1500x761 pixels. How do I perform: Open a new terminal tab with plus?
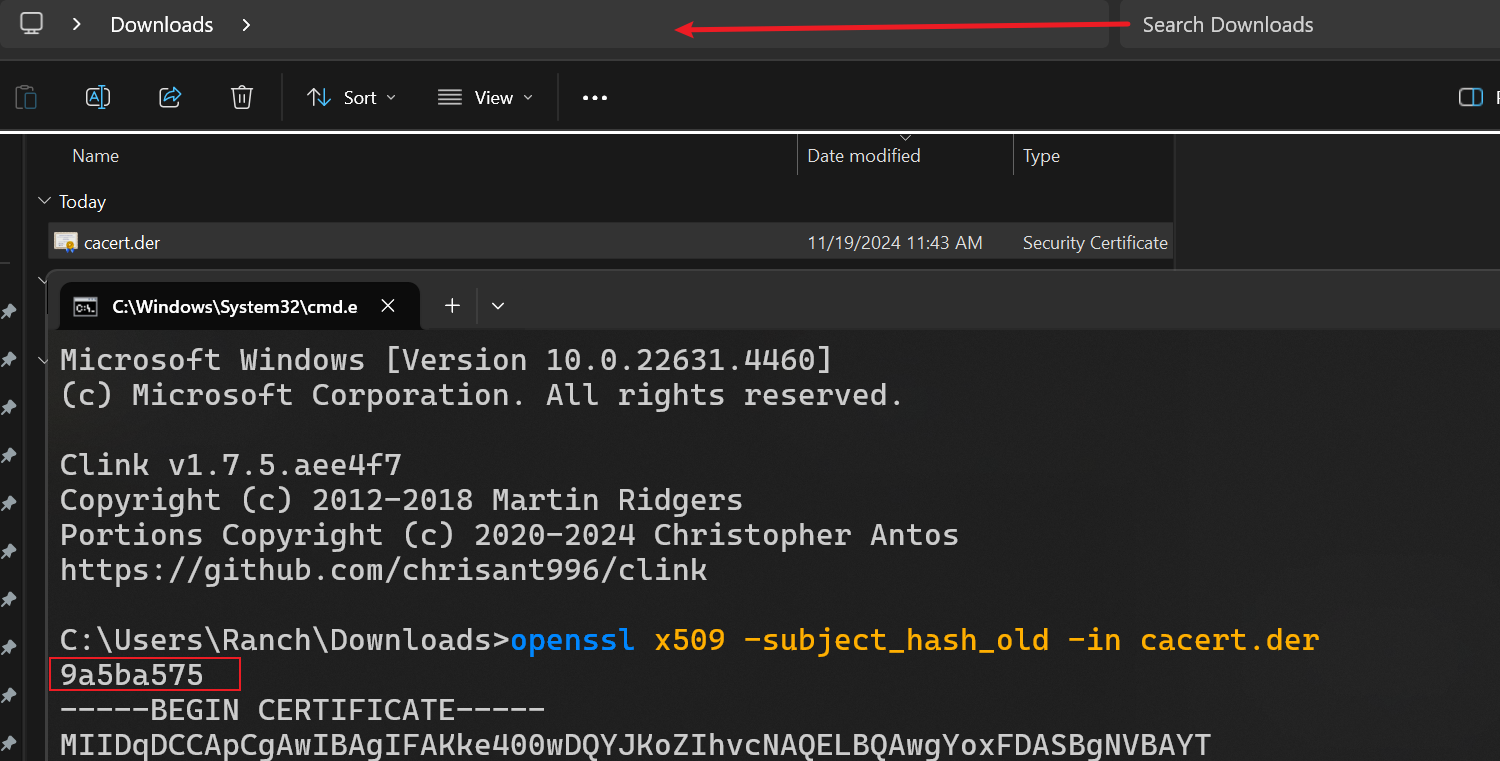pos(452,306)
